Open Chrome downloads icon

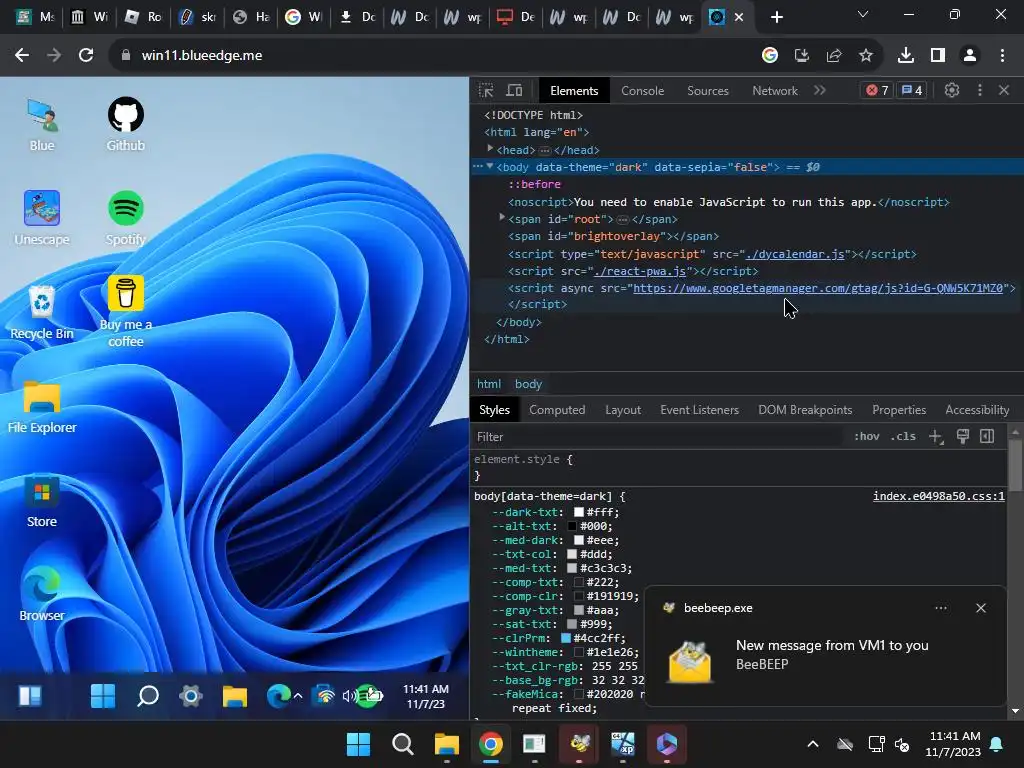point(906,56)
